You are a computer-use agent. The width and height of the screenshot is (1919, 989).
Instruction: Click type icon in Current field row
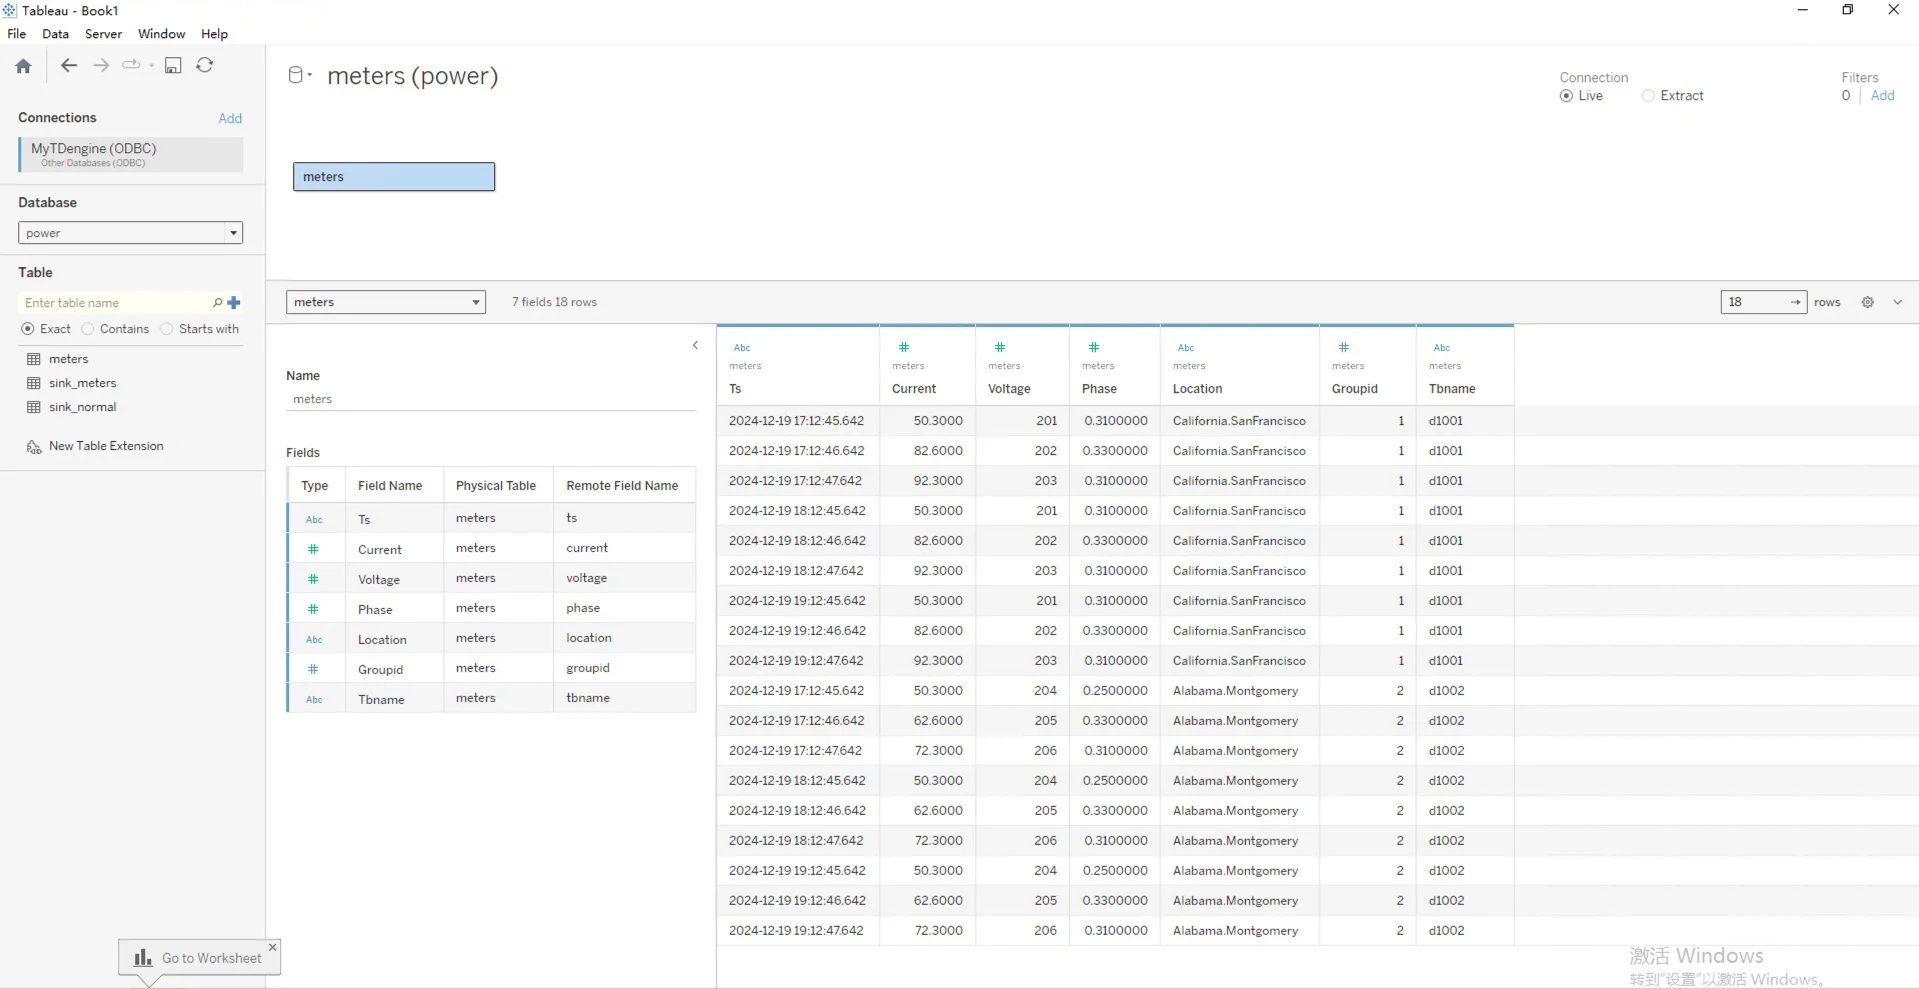313,549
